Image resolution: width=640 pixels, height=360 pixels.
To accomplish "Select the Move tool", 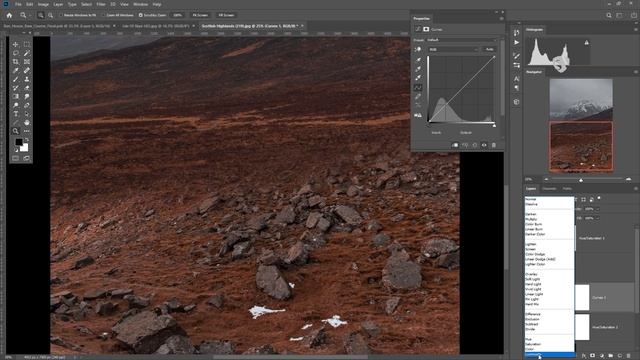I will (16, 44).
